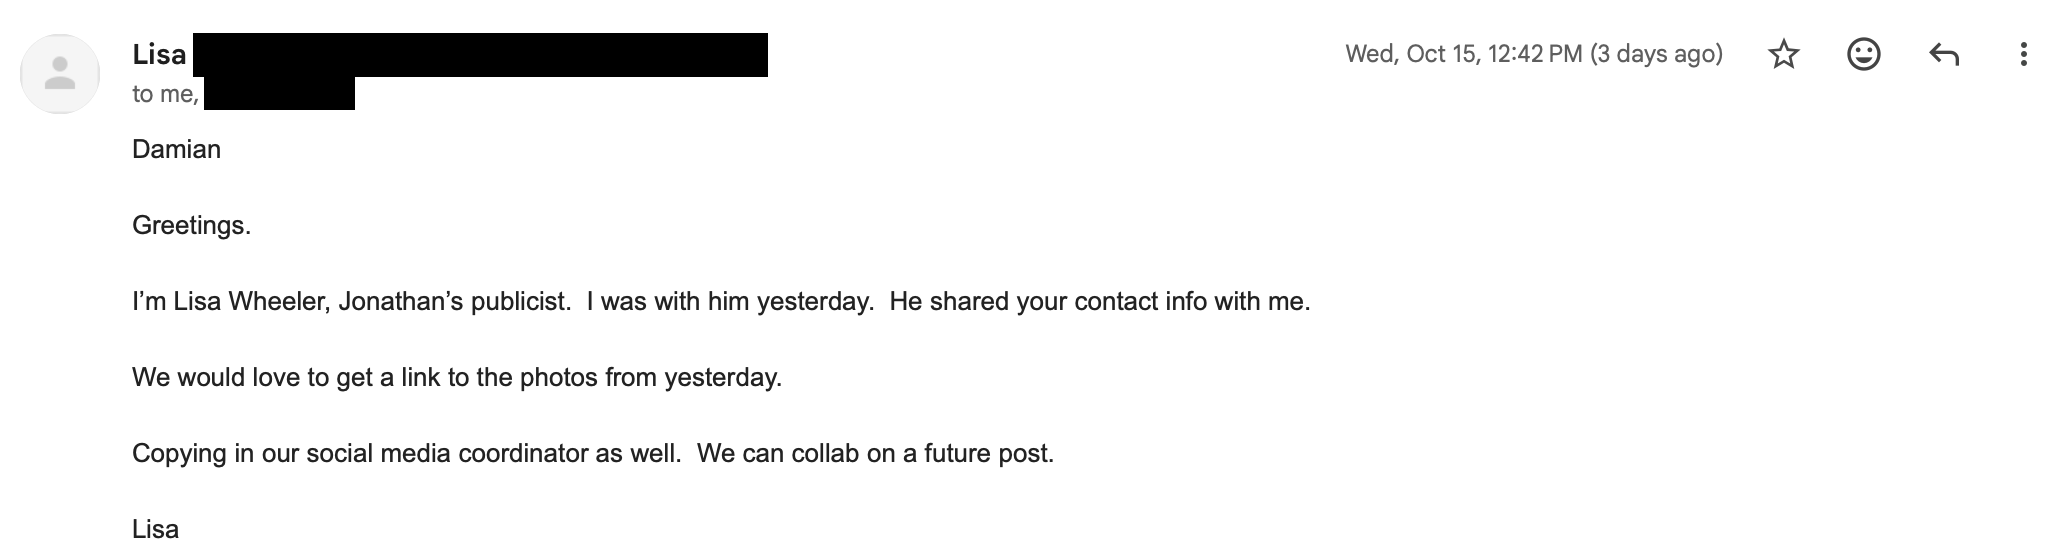2060x560 pixels.
Task: Add an emoji reaction to the message
Action: pyautogui.click(x=1863, y=54)
